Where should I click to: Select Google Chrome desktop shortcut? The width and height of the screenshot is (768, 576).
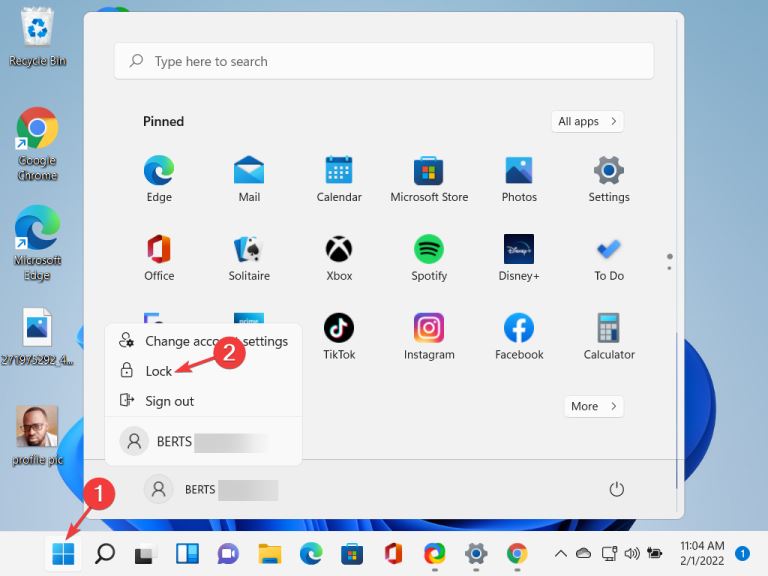pos(37,144)
